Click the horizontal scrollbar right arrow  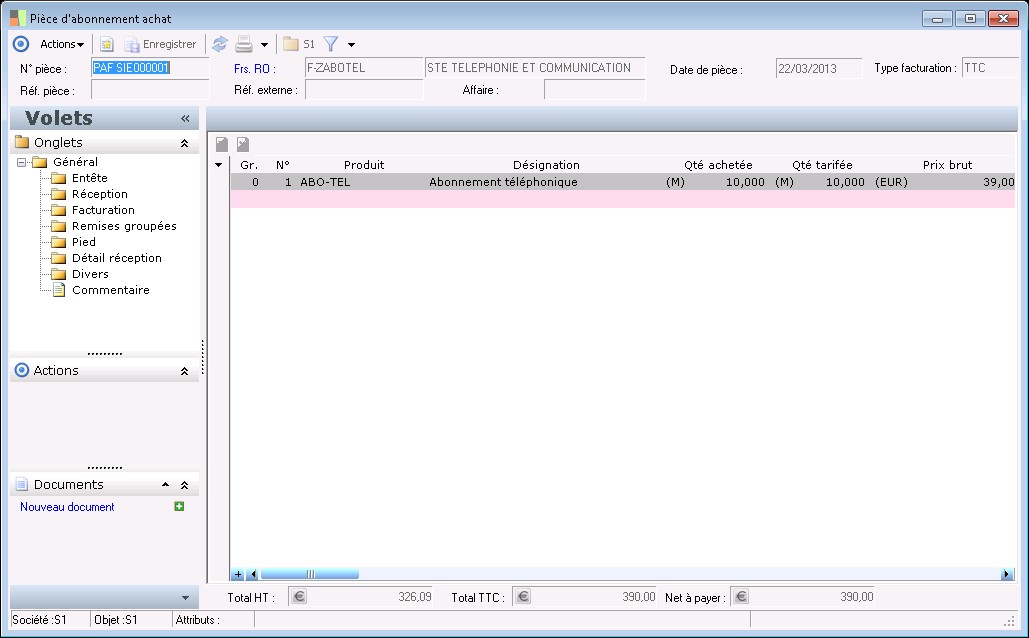click(x=1007, y=574)
